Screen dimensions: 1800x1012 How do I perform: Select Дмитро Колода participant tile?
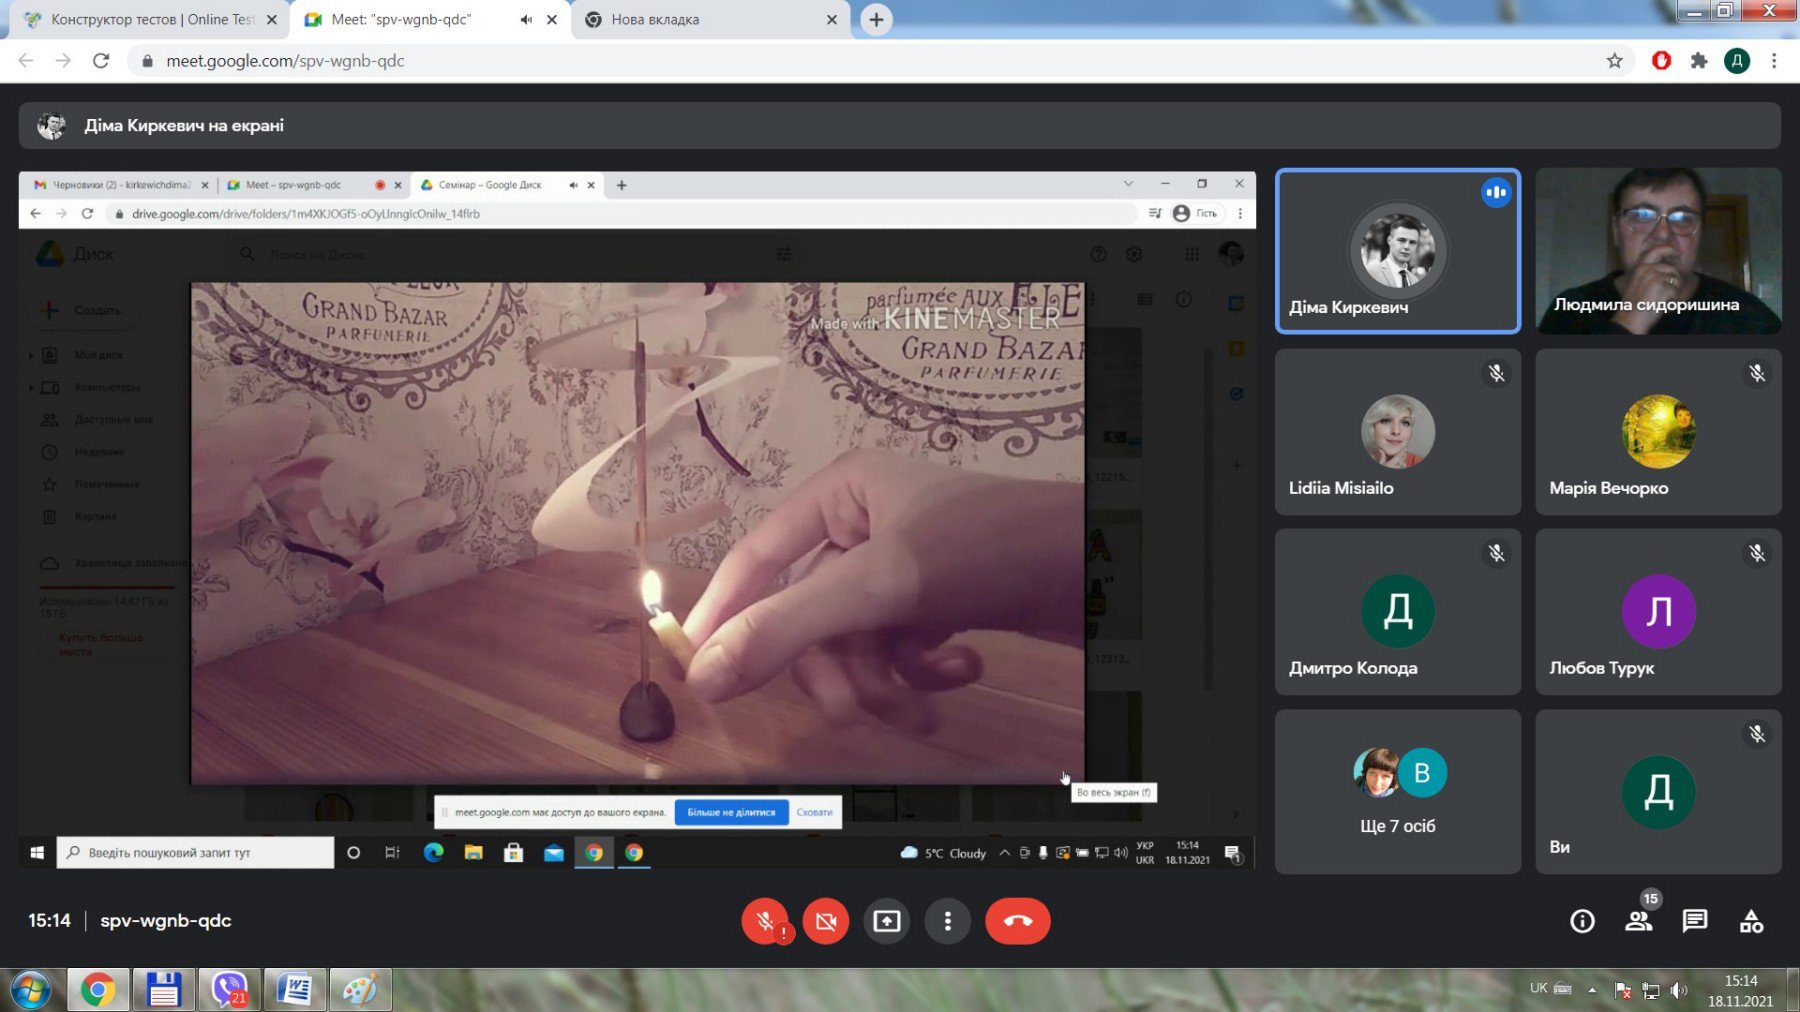pyautogui.click(x=1398, y=612)
